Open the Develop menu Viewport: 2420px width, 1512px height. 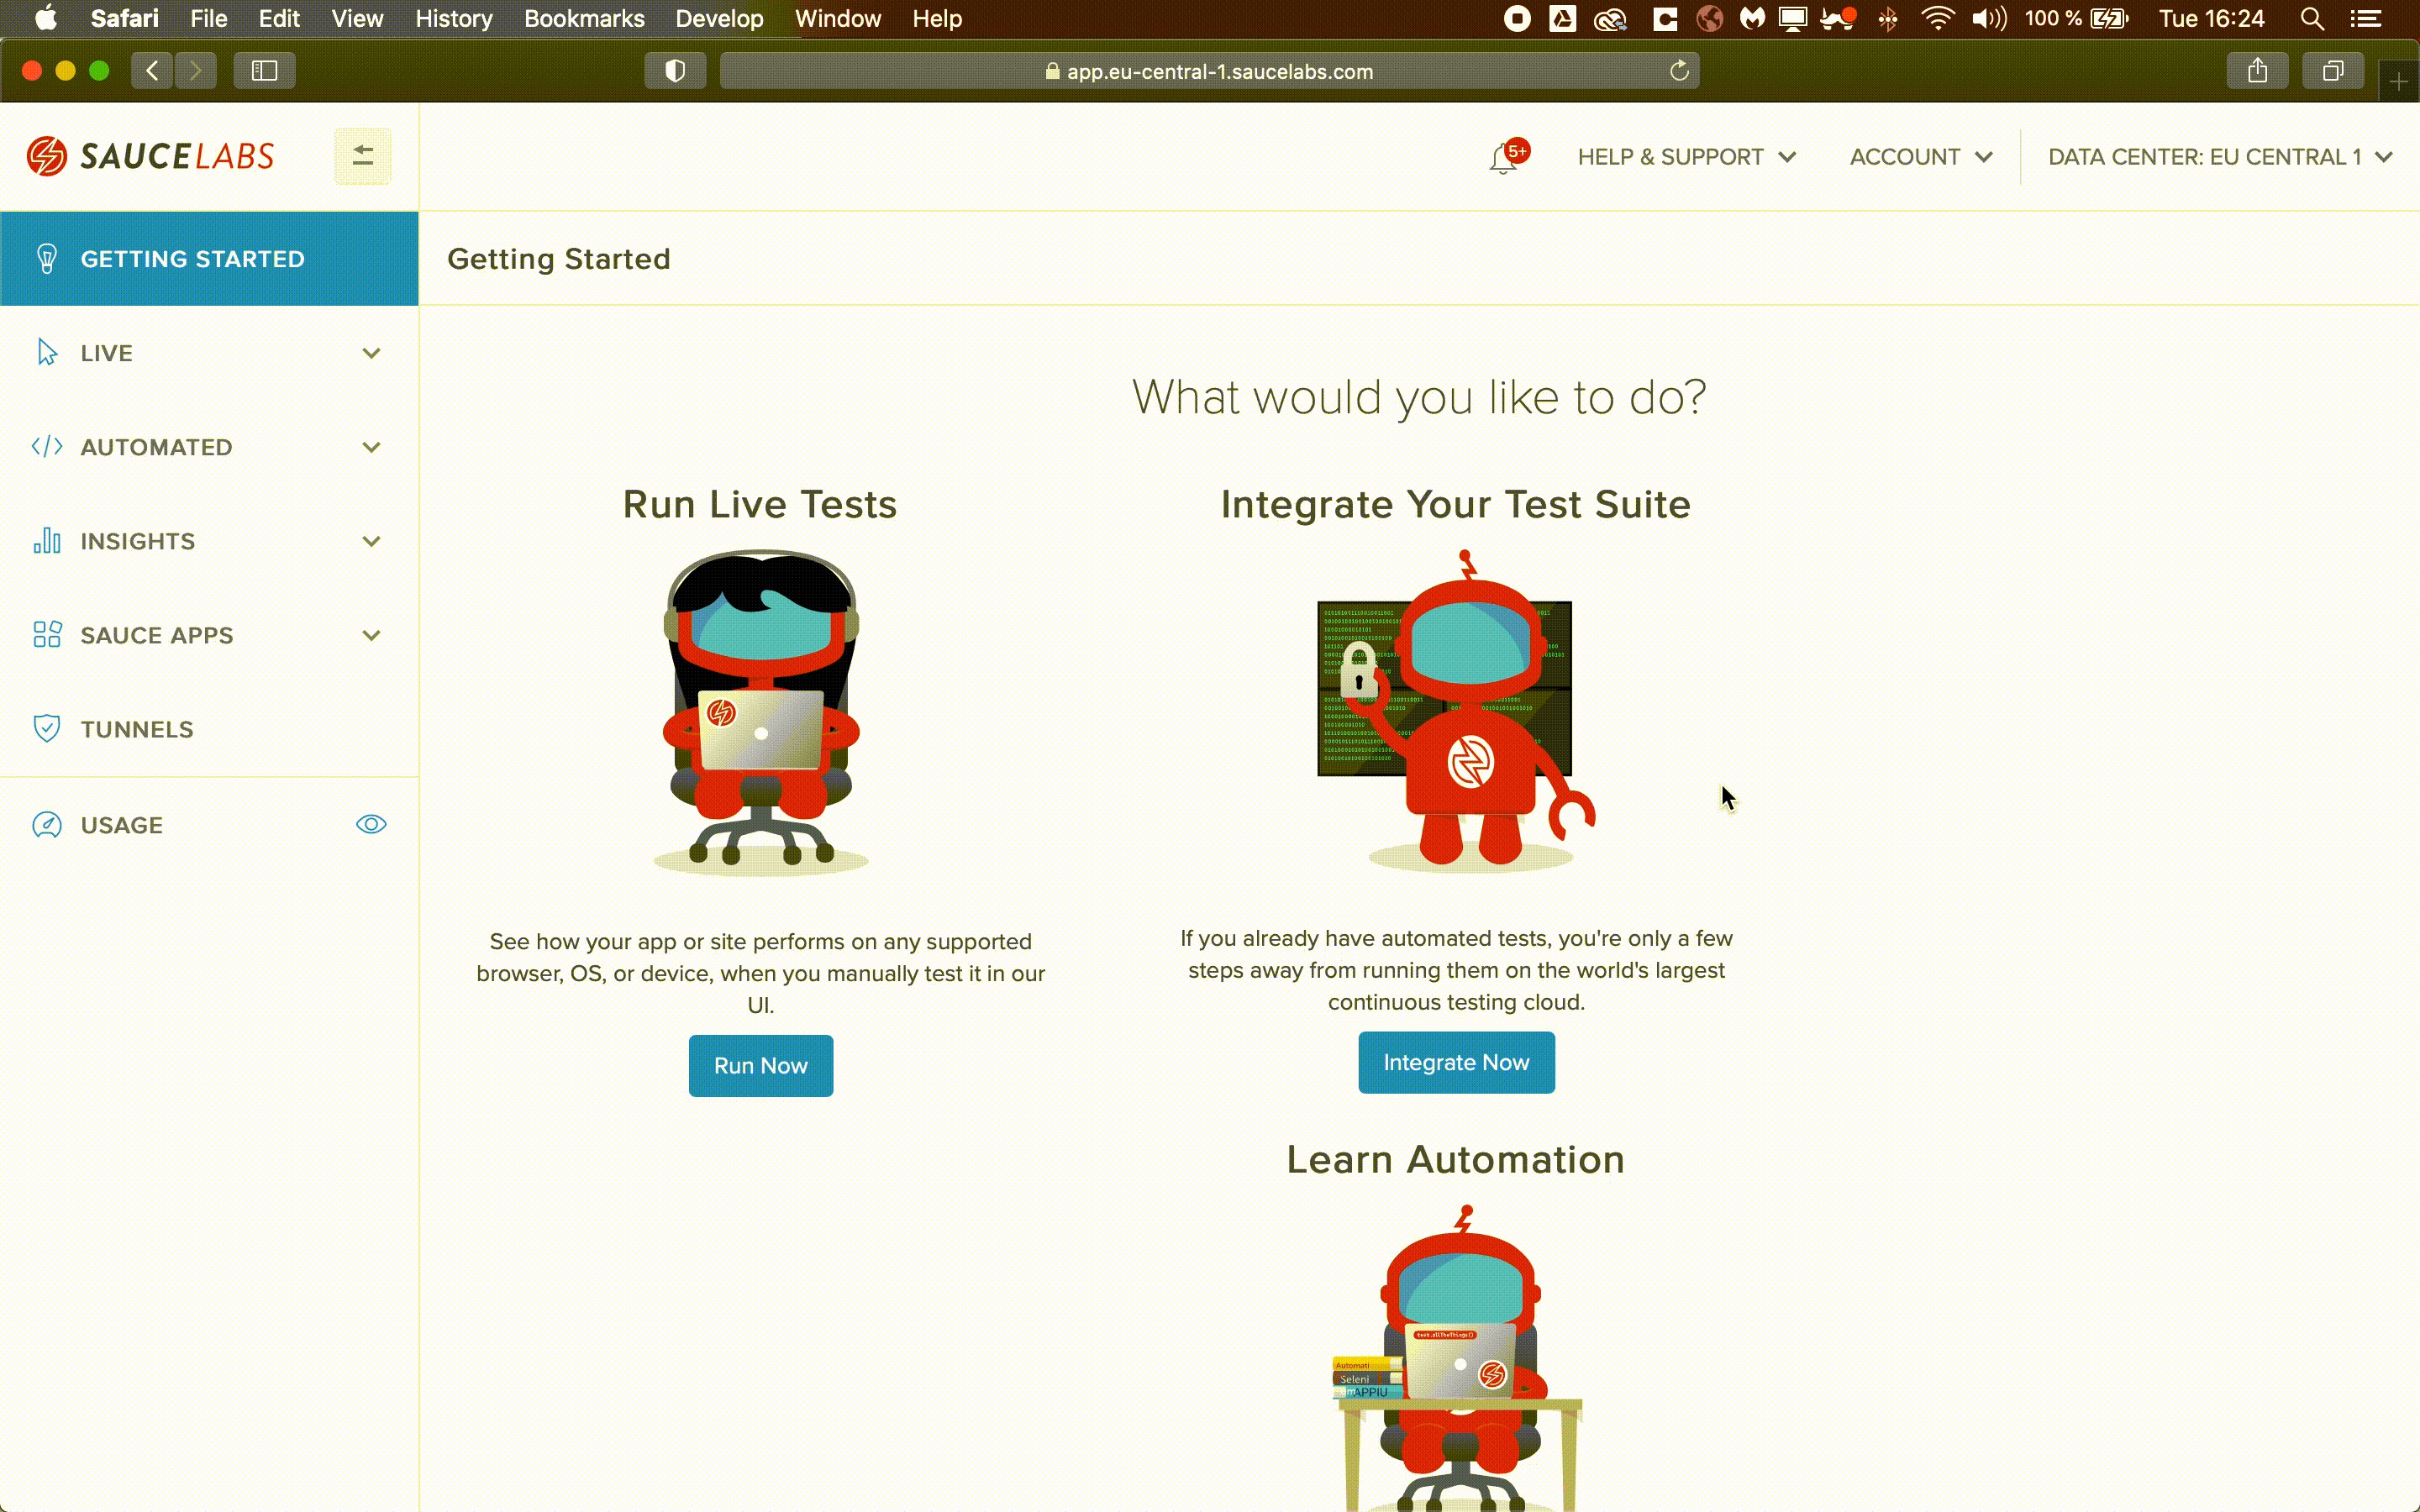(x=719, y=19)
